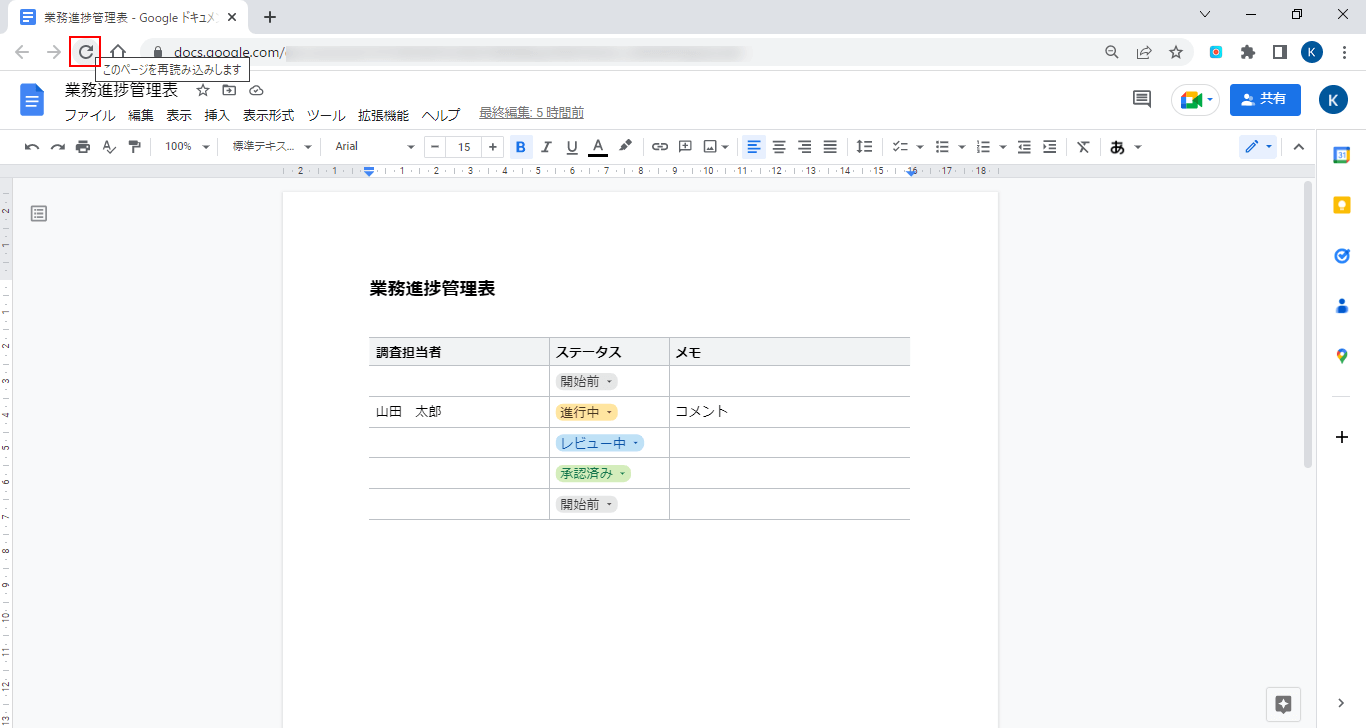This screenshot has height=728, width=1366.
Task: Set center text alignment
Action: (779, 147)
